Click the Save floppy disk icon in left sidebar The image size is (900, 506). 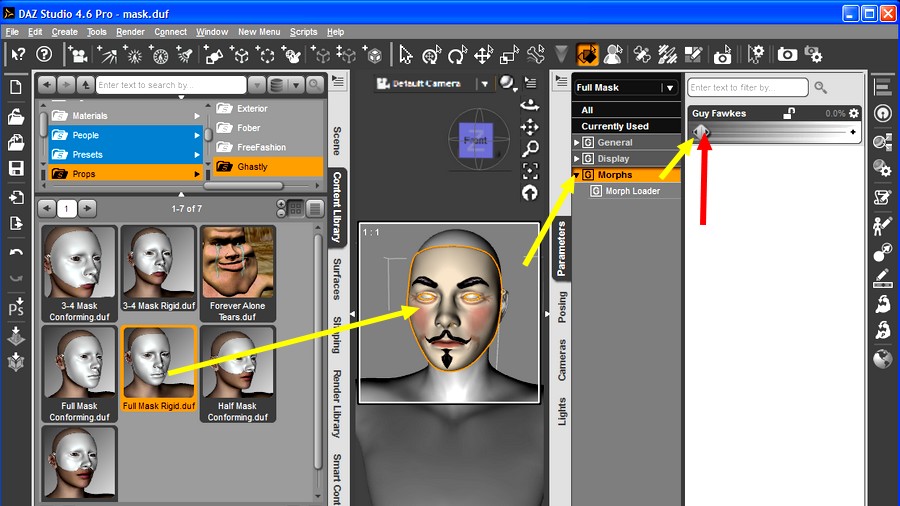16,168
